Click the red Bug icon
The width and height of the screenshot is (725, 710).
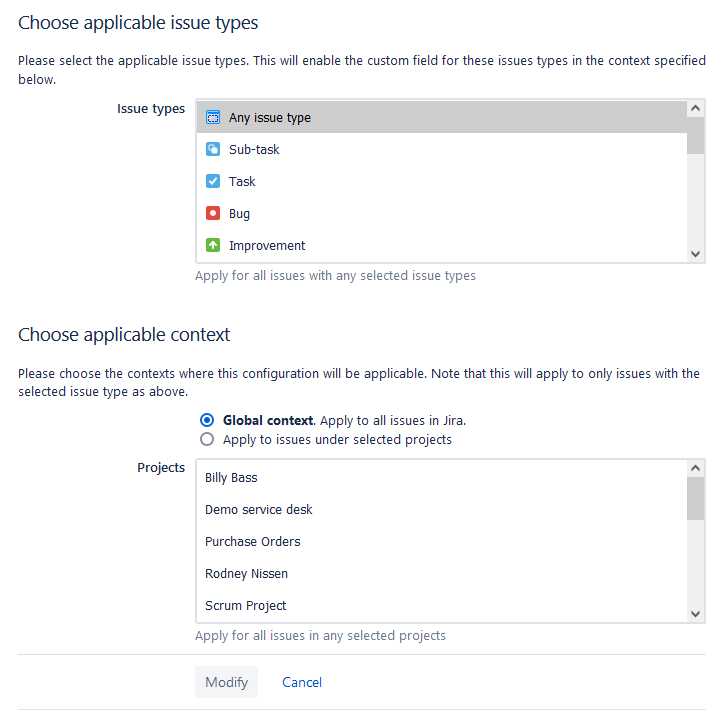(212, 213)
